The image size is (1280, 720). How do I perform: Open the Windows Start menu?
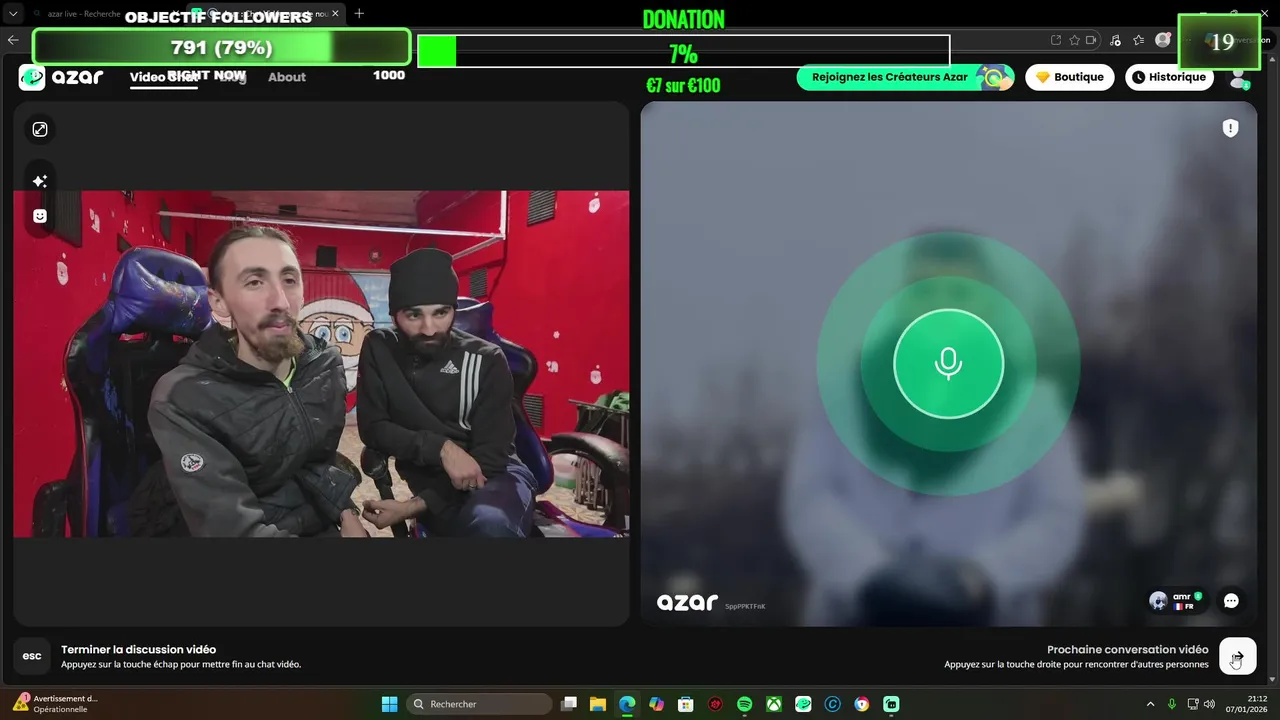389,704
